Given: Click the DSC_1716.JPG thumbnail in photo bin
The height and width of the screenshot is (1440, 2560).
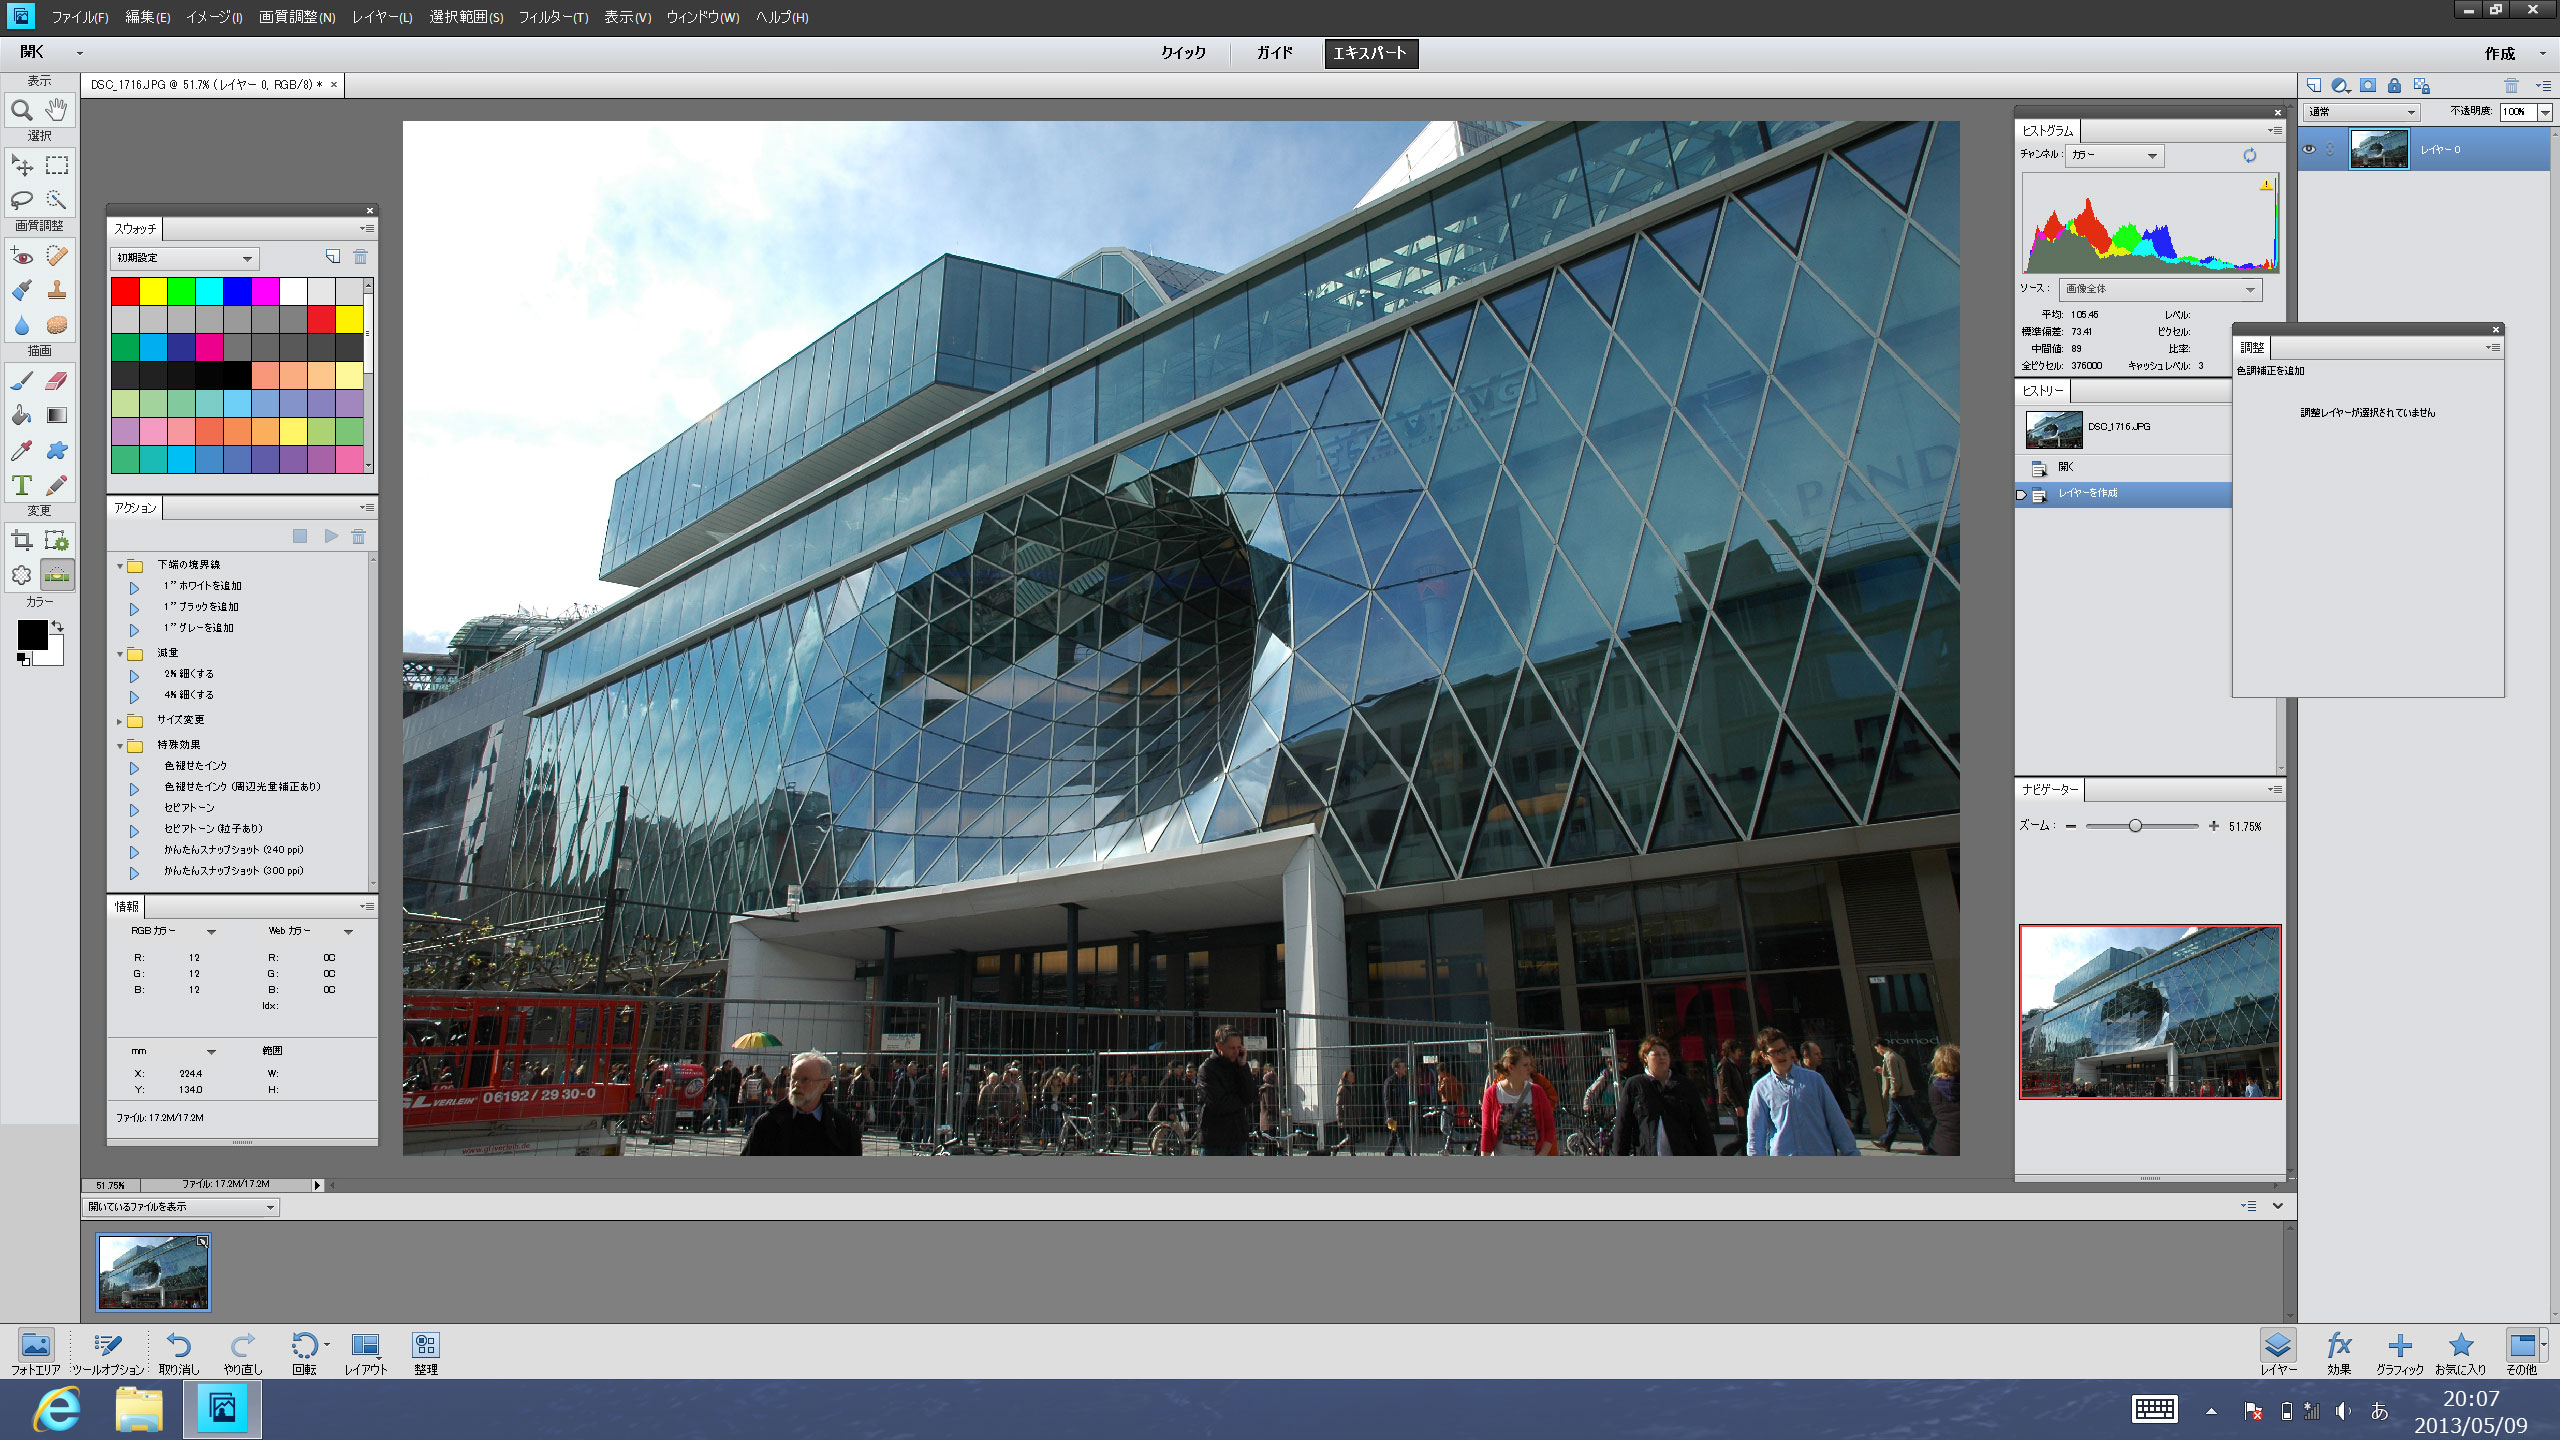Looking at the screenshot, I should click(x=154, y=1272).
